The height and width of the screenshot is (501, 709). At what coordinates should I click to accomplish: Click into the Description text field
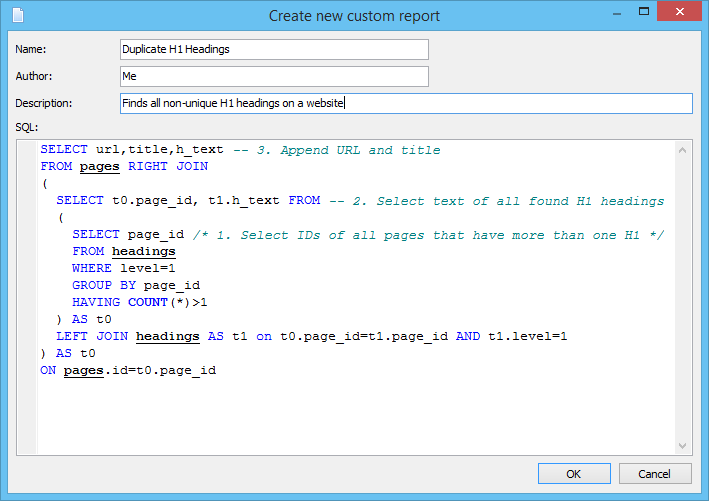pyautogui.click(x=405, y=103)
